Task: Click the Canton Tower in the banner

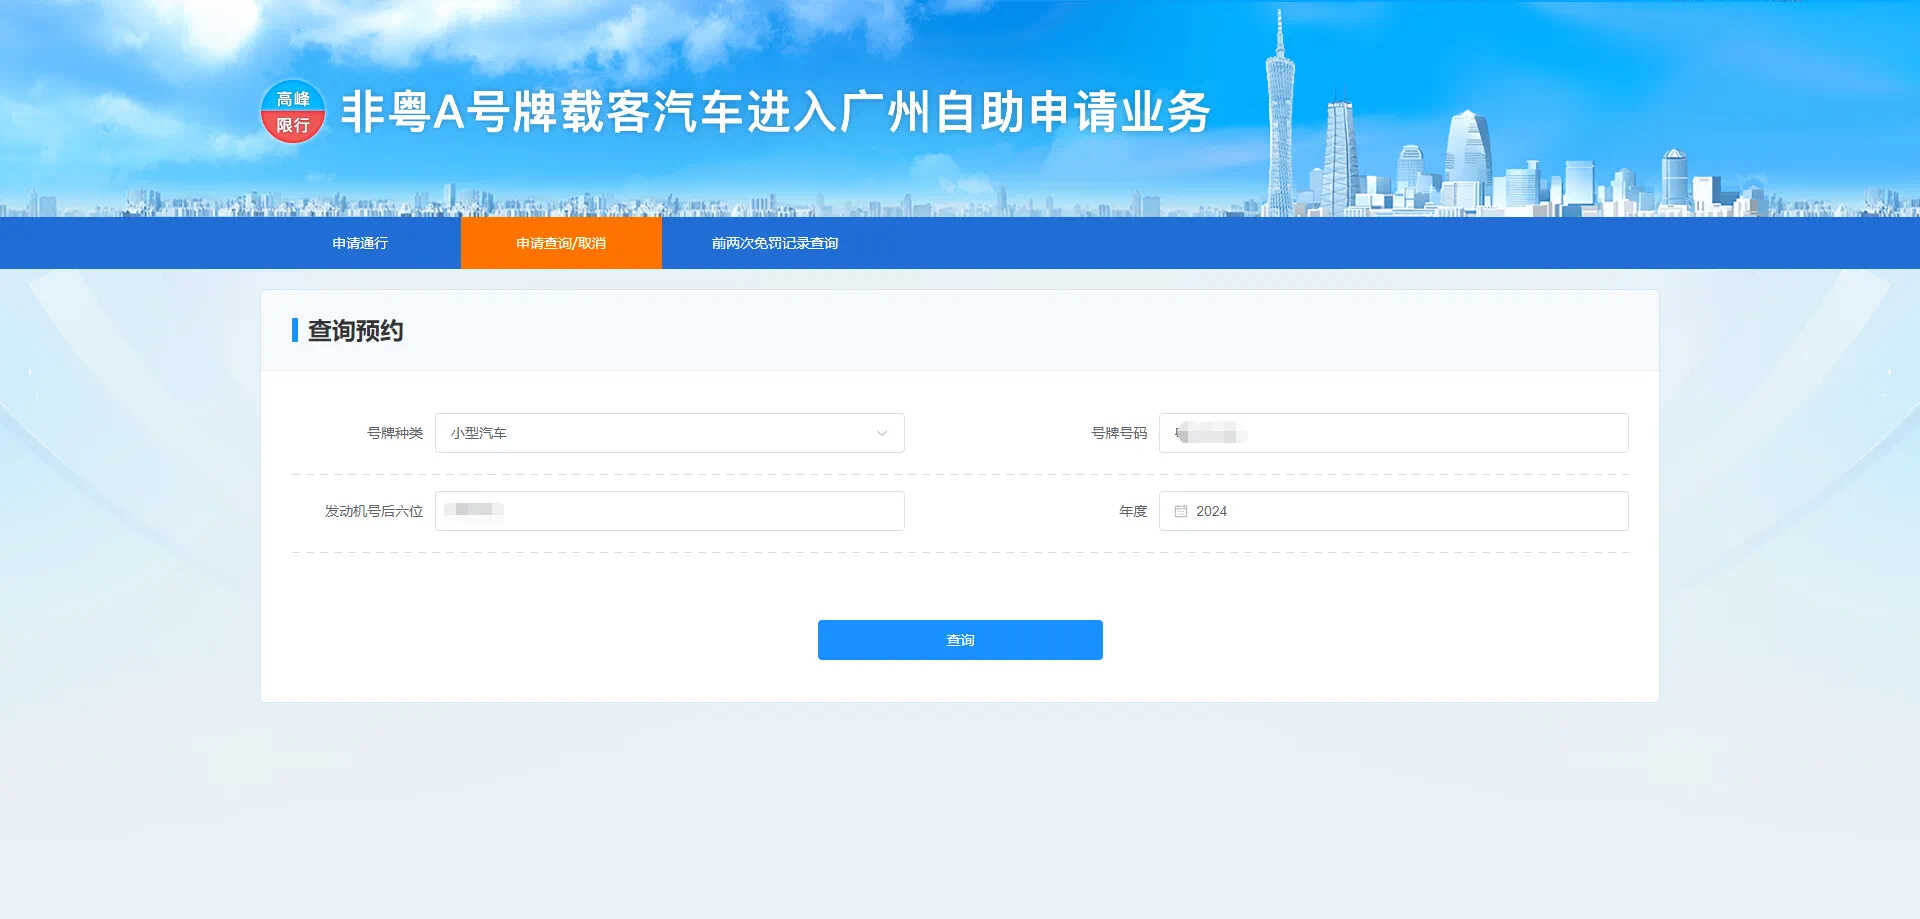Action: pyautogui.click(x=1279, y=120)
